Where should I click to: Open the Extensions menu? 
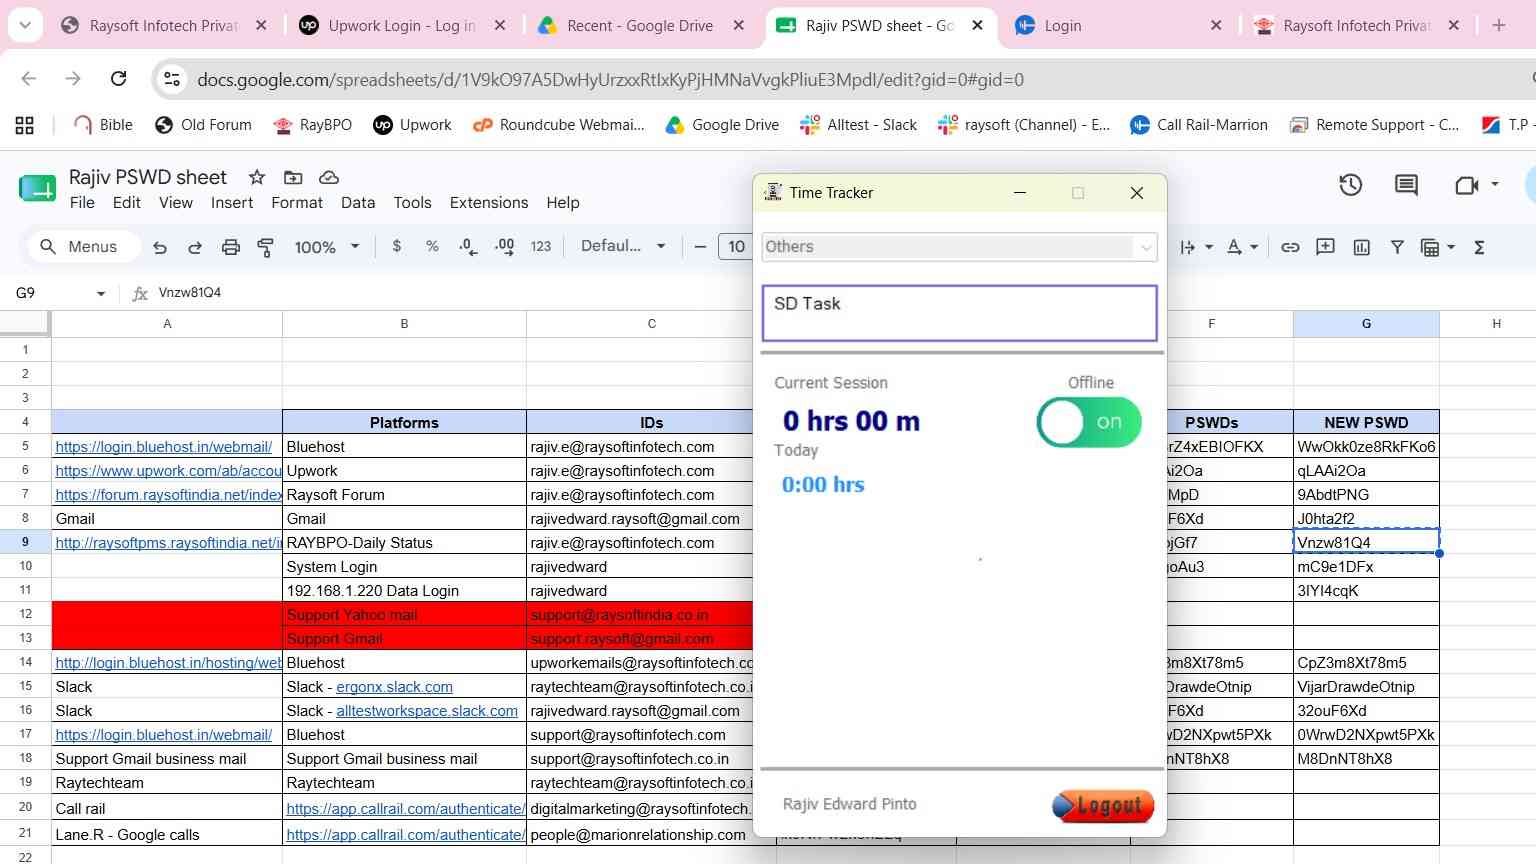pos(489,203)
